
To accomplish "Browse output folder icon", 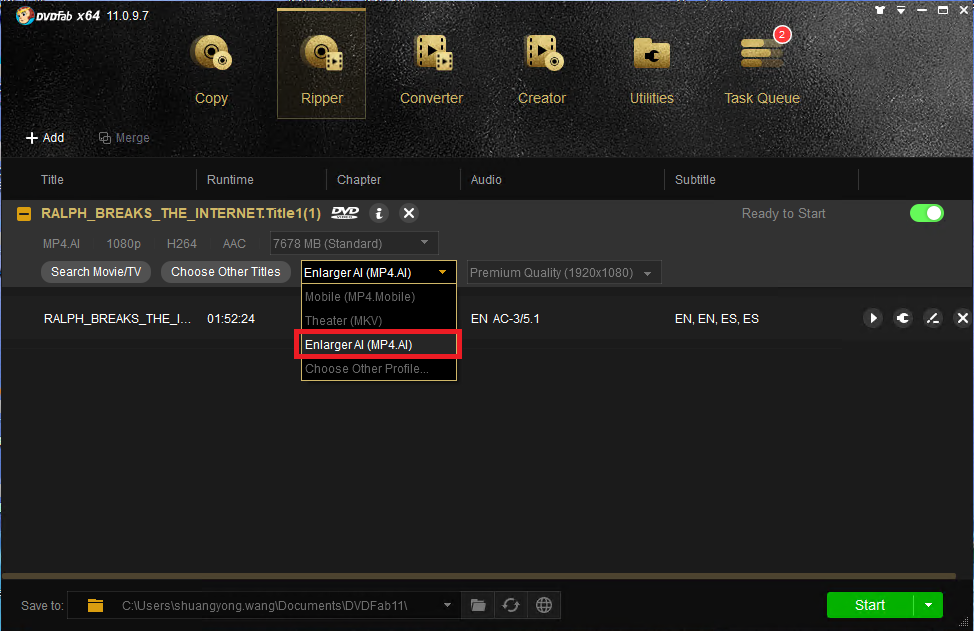I will tap(478, 605).
